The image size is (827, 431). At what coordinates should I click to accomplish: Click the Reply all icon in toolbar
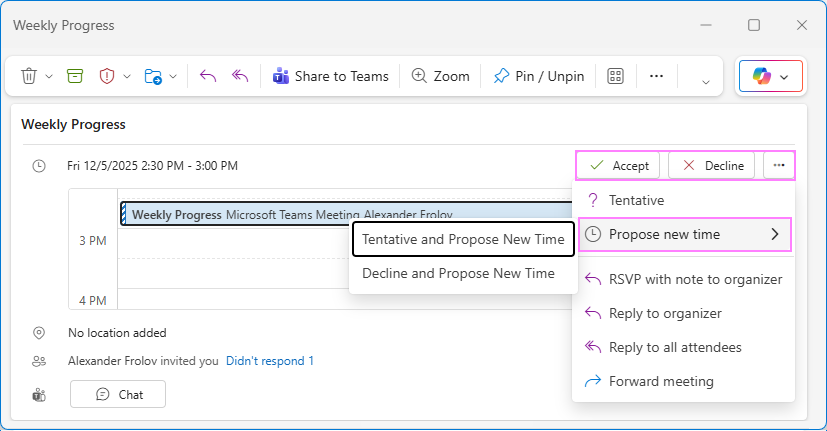240,76
